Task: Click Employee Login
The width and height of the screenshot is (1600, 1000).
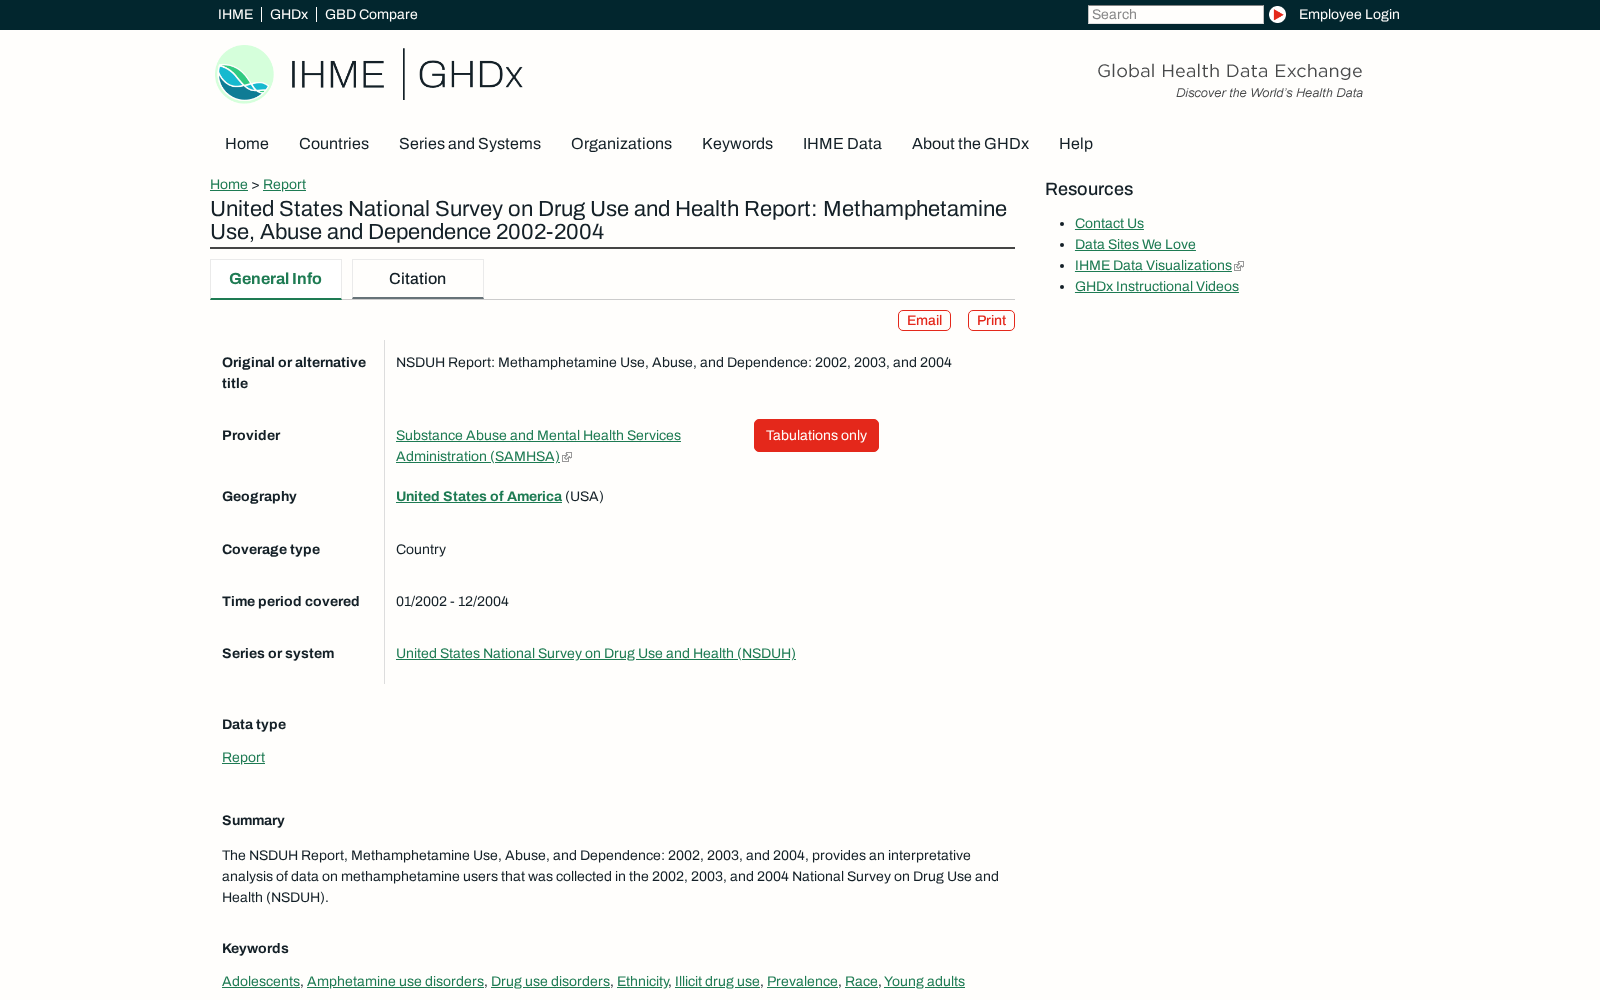Action: [1349, 14]
